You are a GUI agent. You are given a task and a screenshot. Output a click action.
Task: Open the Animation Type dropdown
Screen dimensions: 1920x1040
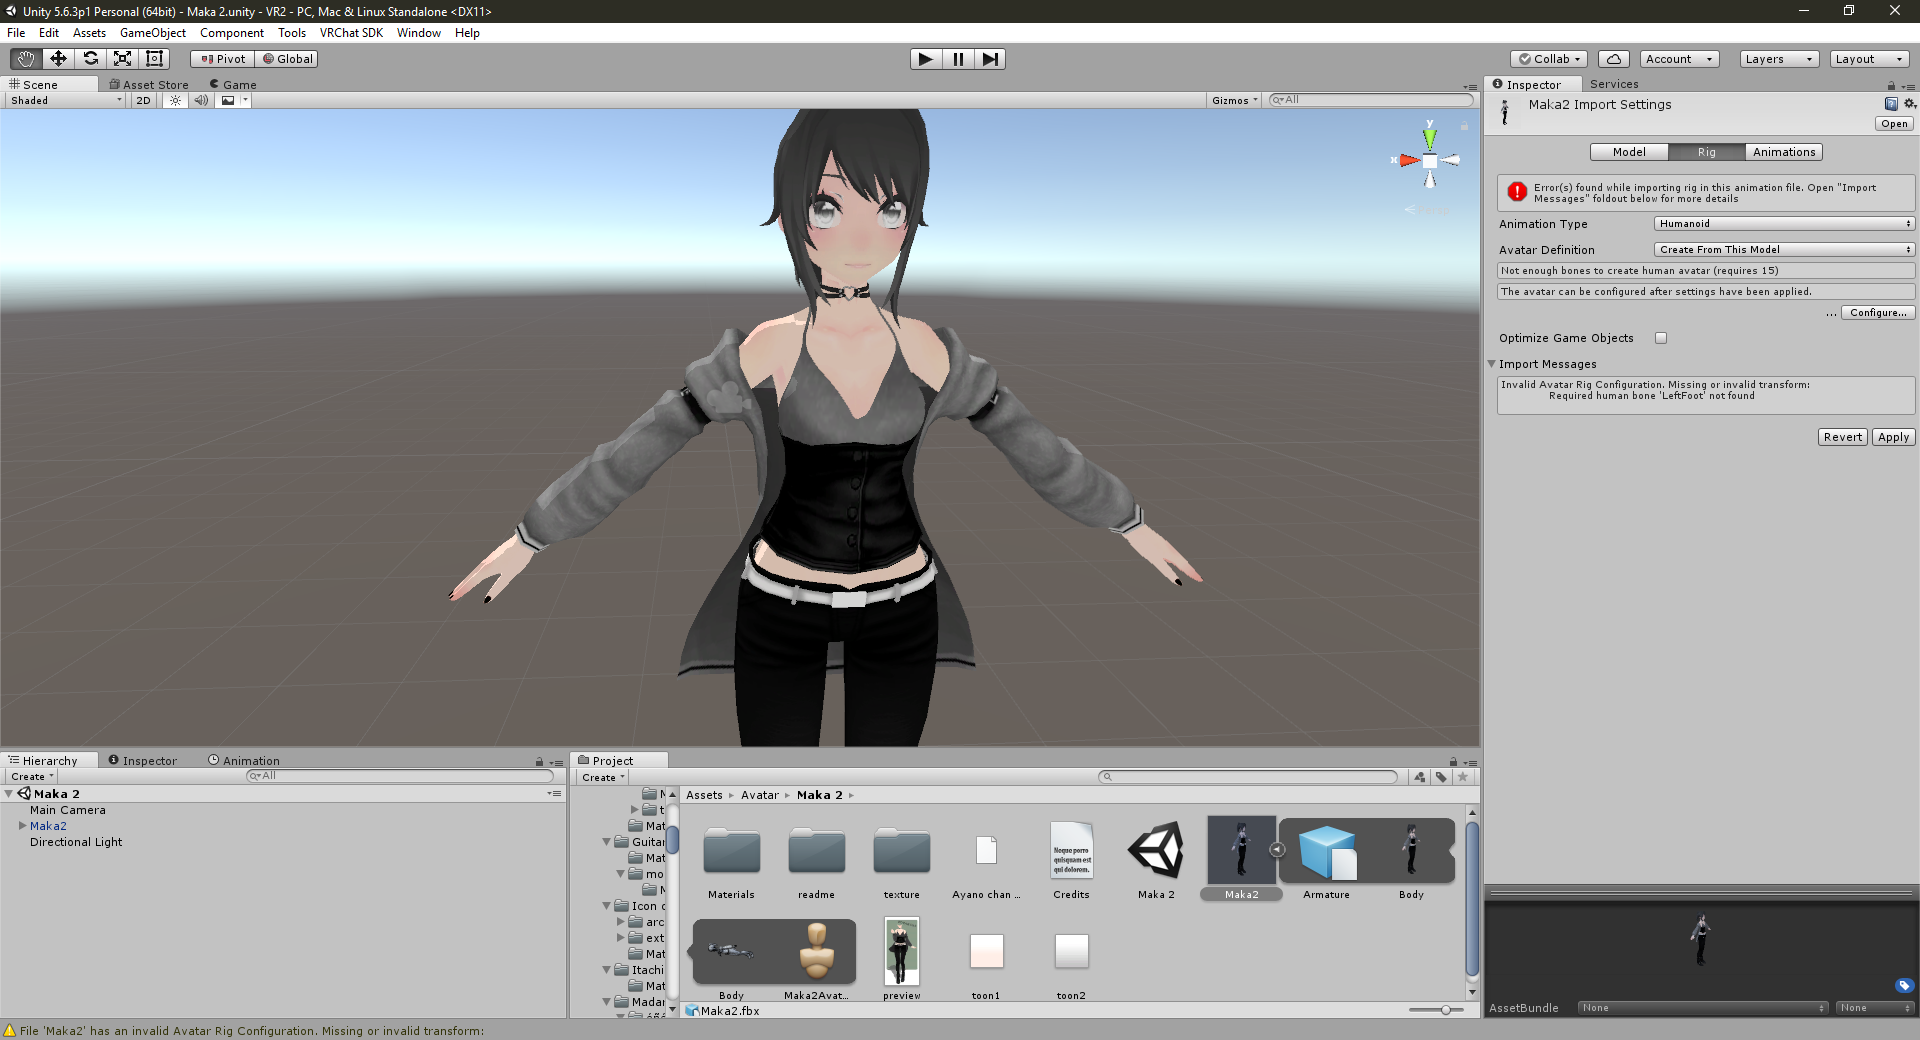(x=1784, y=224)
